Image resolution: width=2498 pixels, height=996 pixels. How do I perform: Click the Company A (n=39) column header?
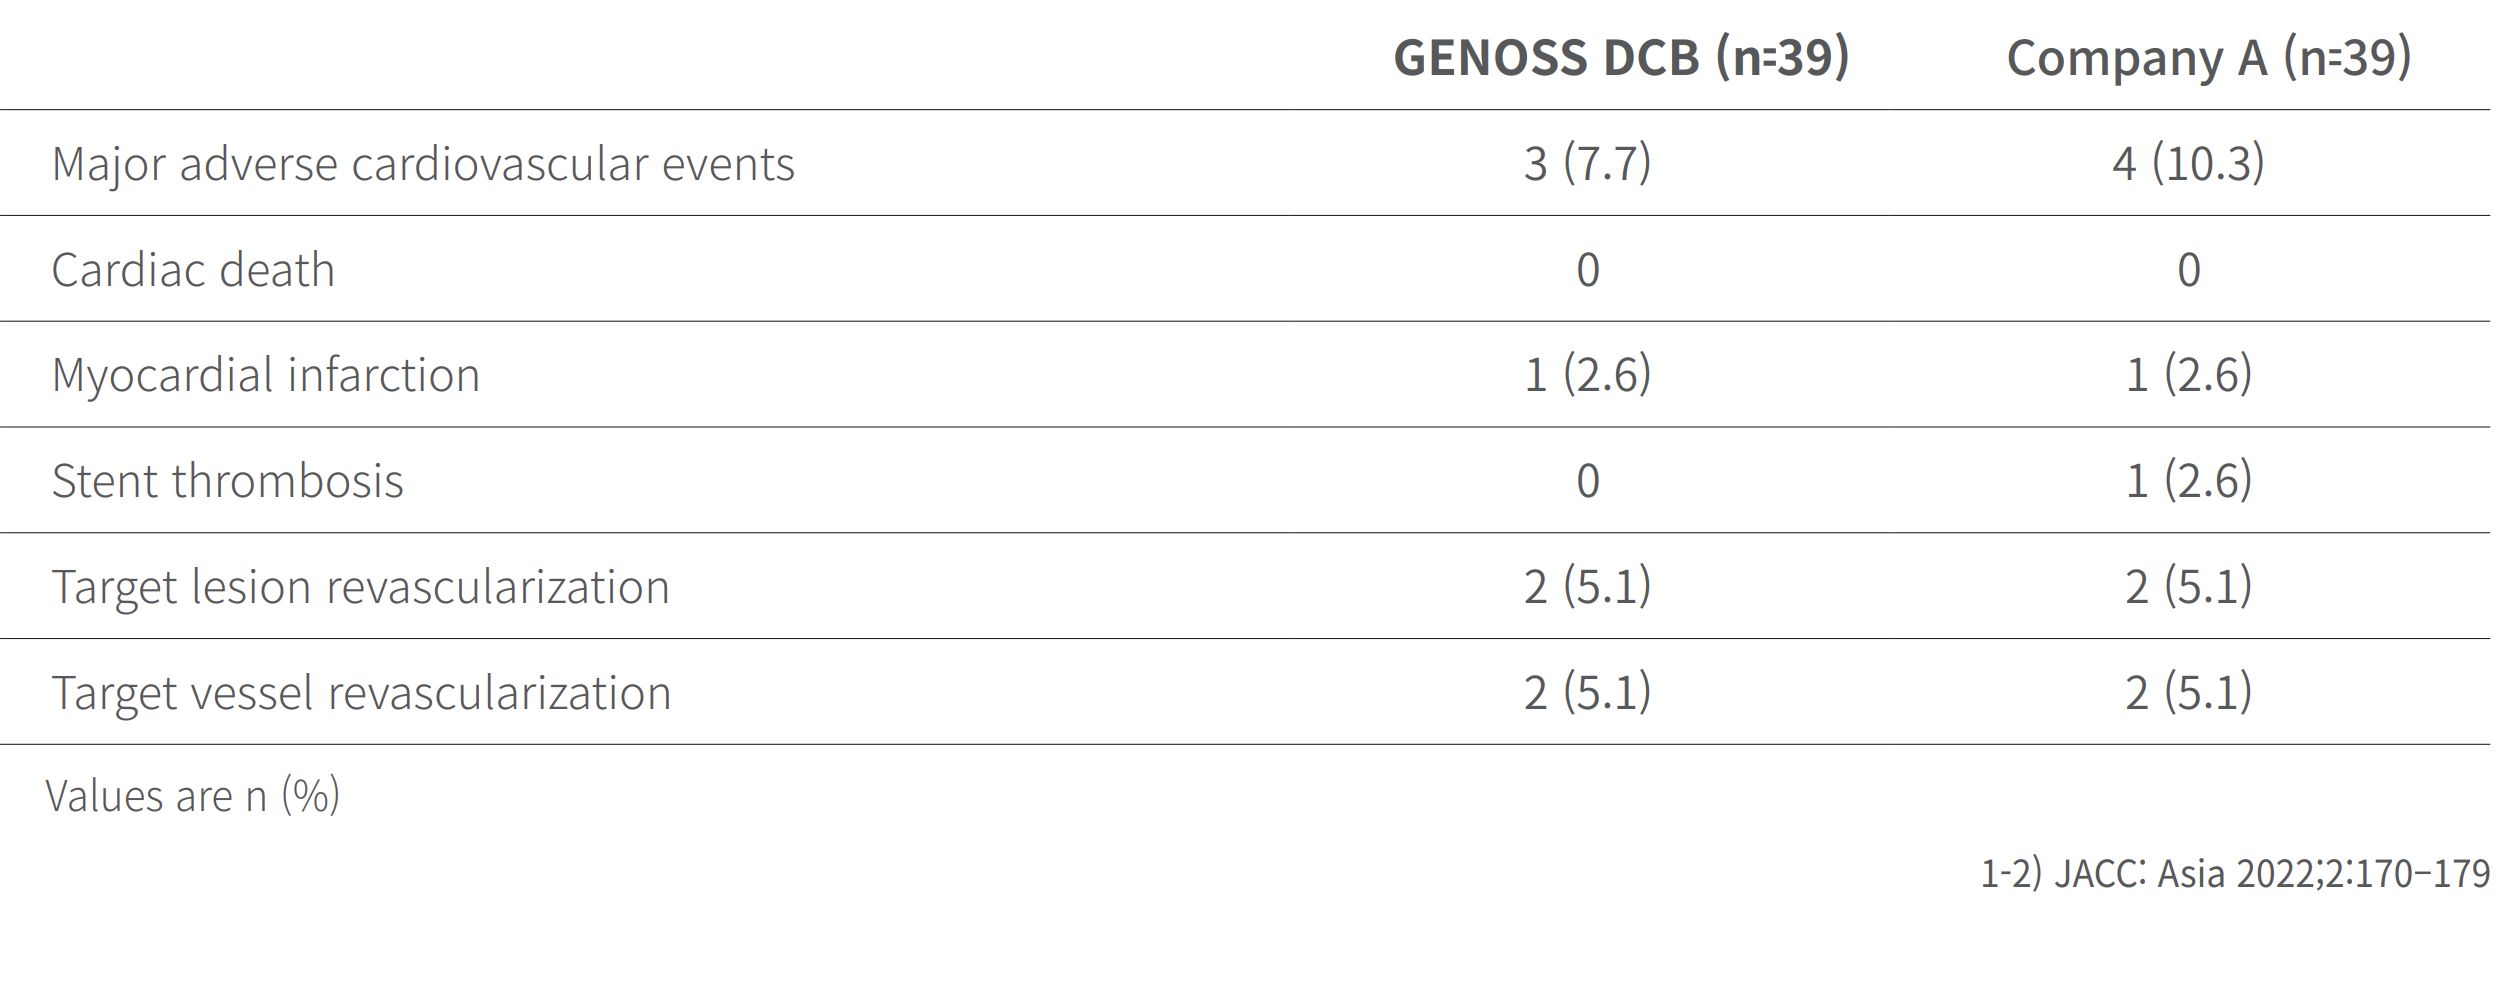click(2208, 57)
